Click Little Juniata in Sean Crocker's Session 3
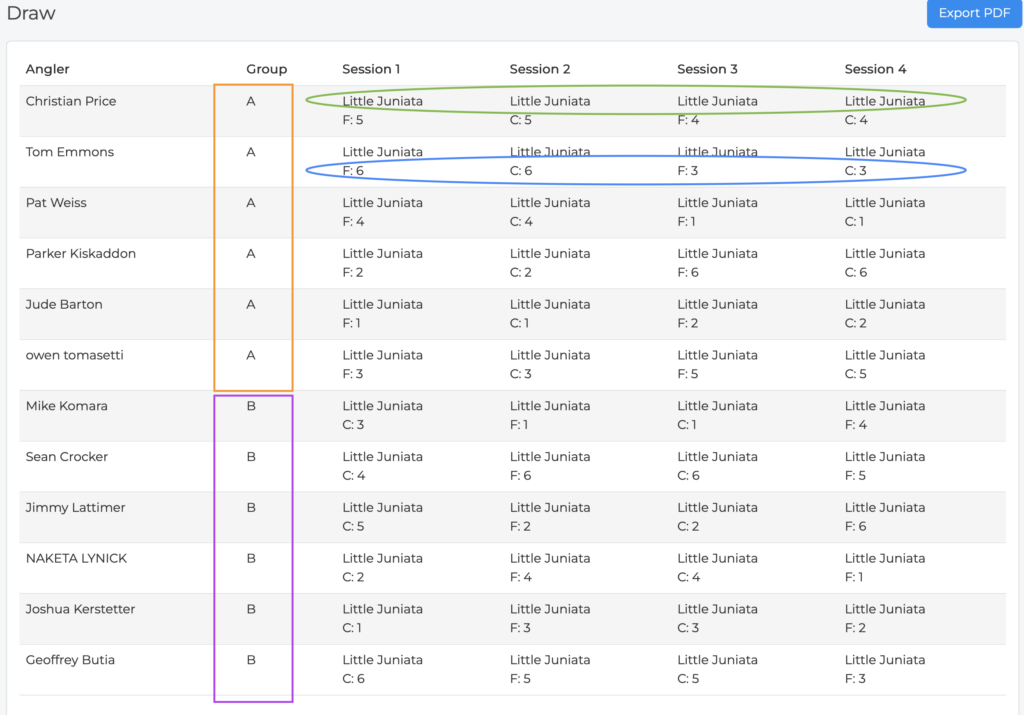 point(717,457)
